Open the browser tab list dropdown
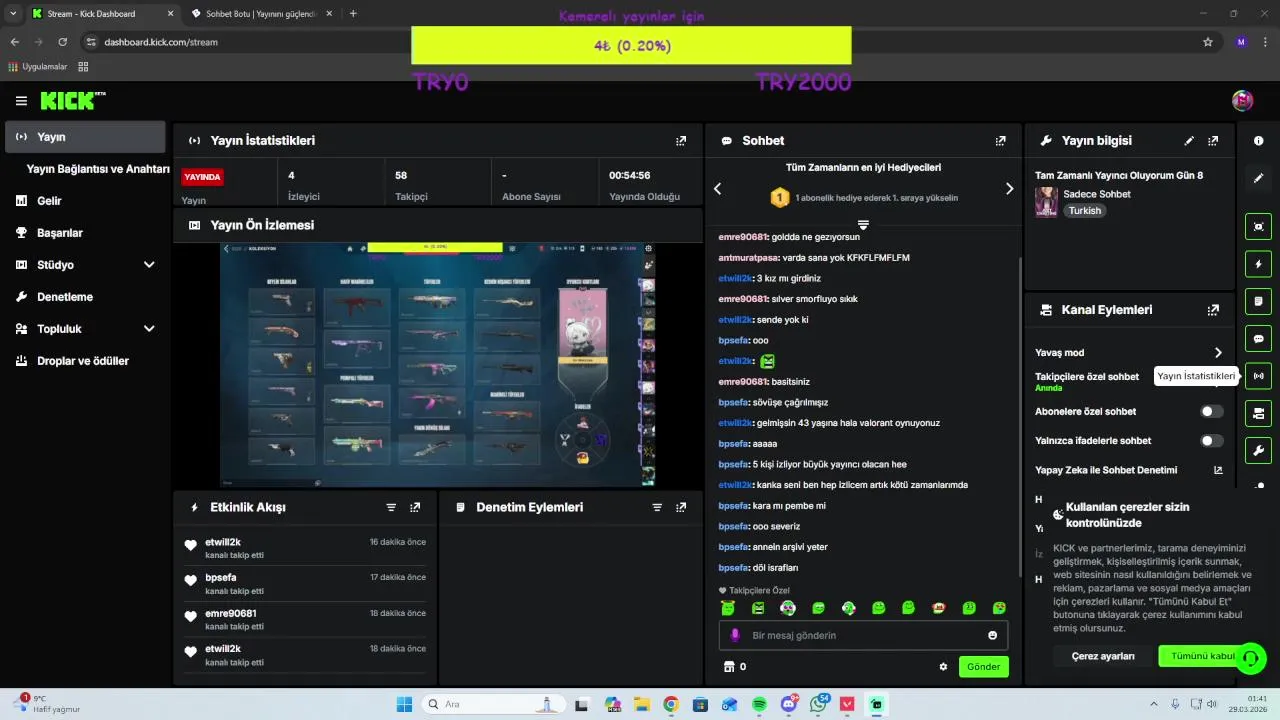This screenshot has height=720, width=1280. tap(11, 13)
